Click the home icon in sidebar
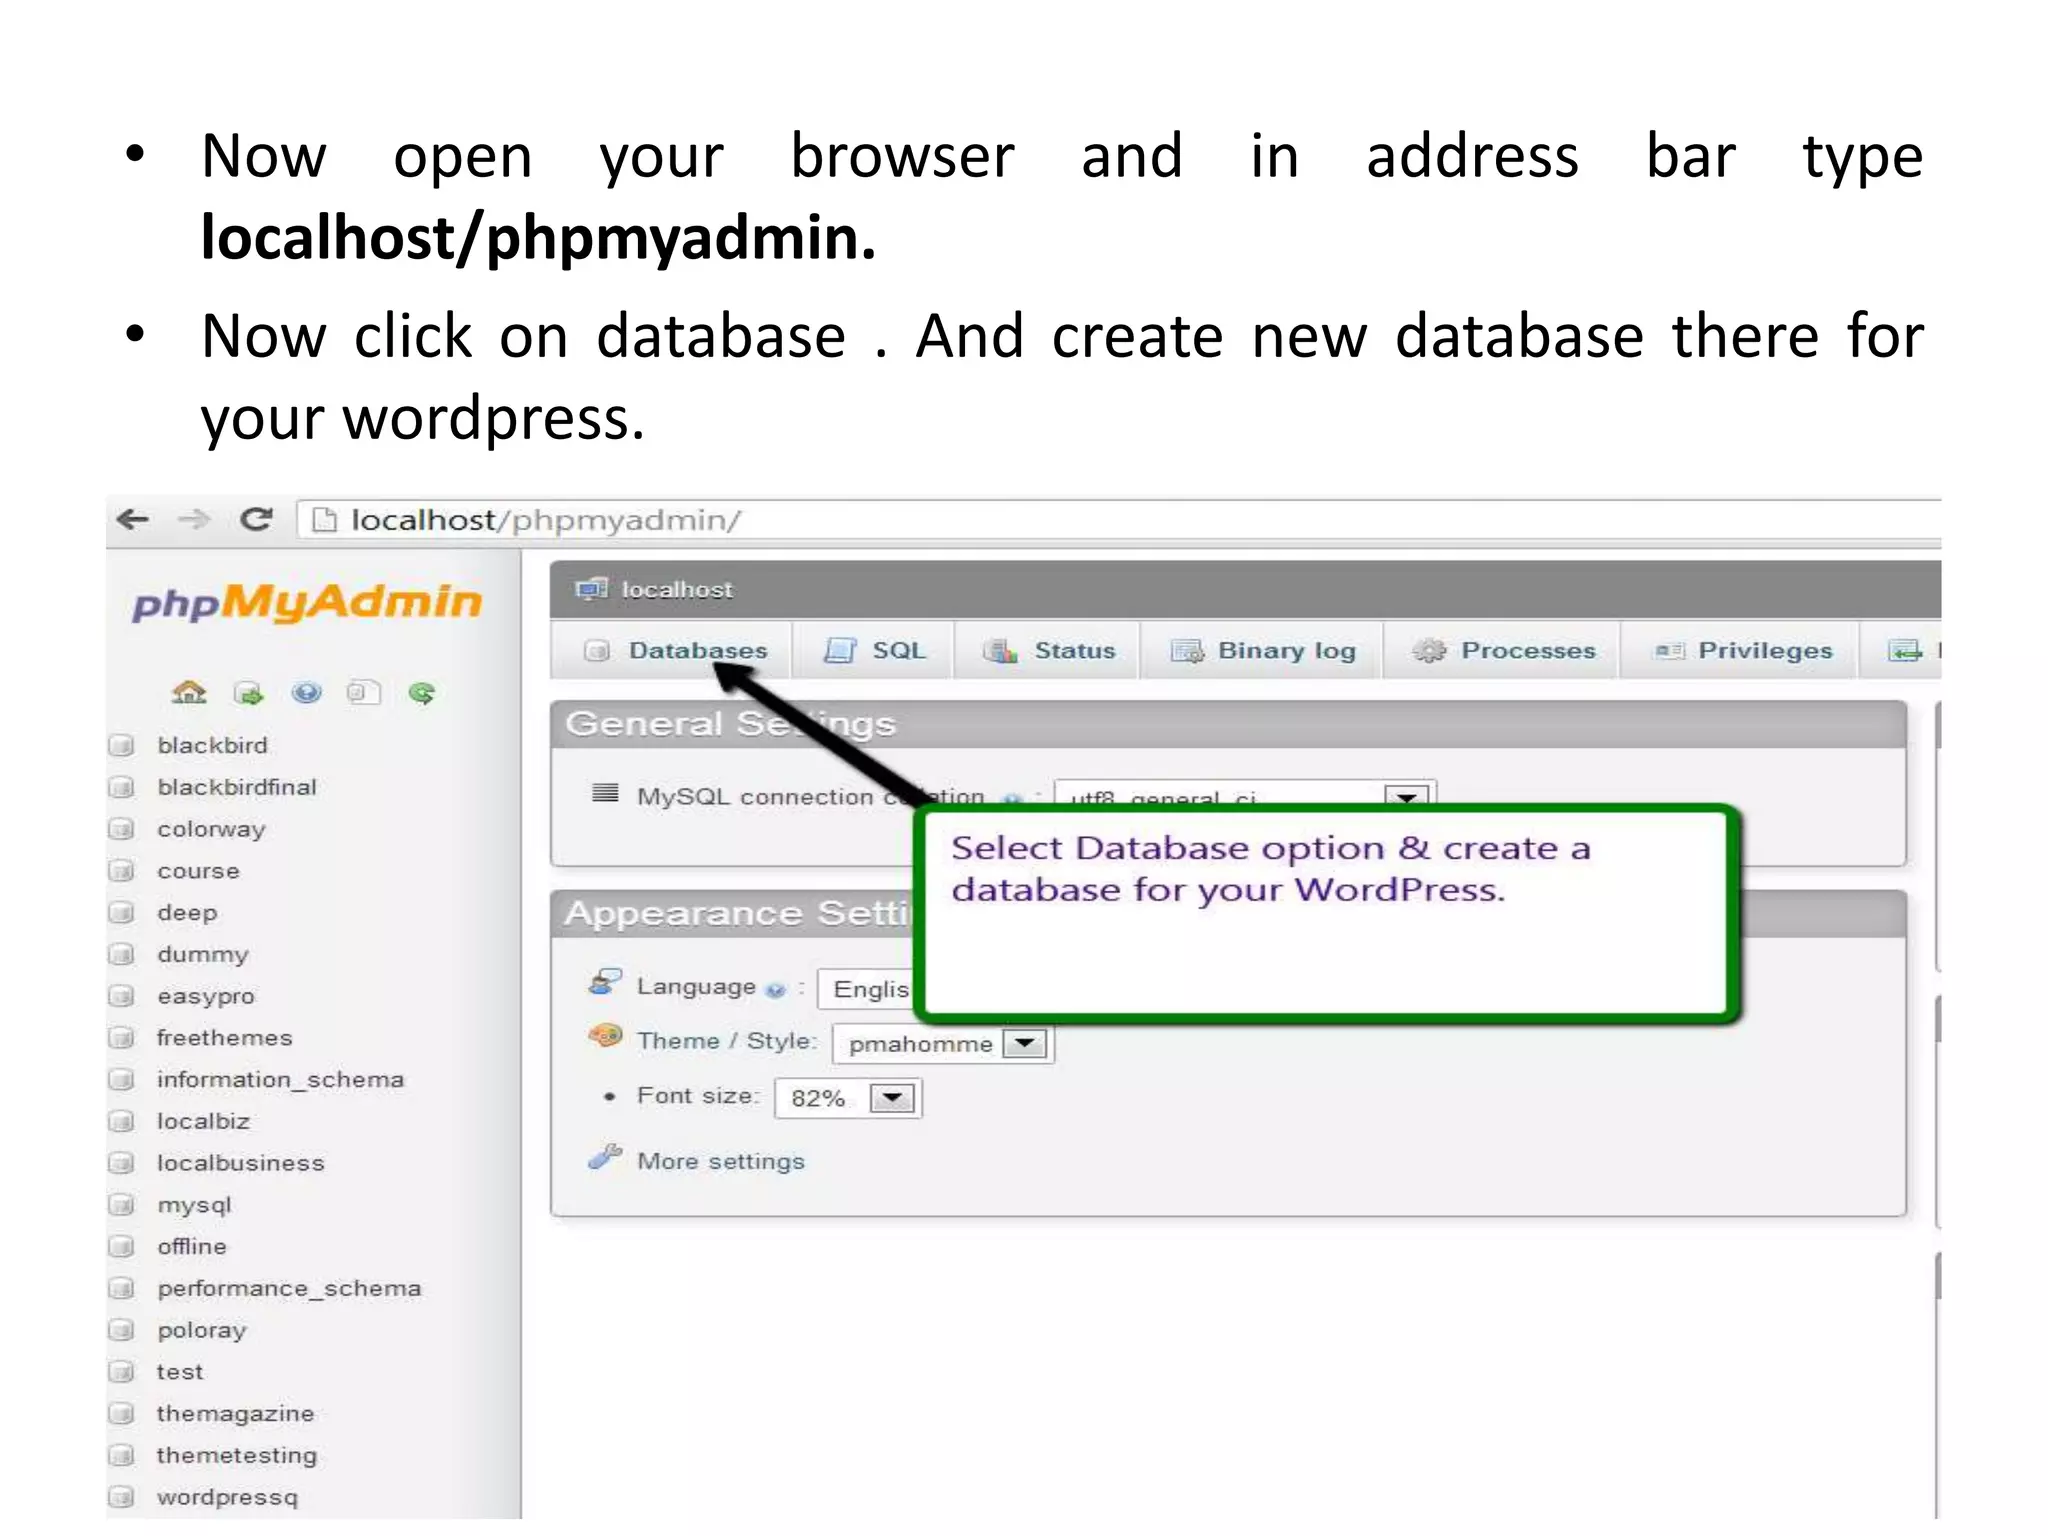 189,692
